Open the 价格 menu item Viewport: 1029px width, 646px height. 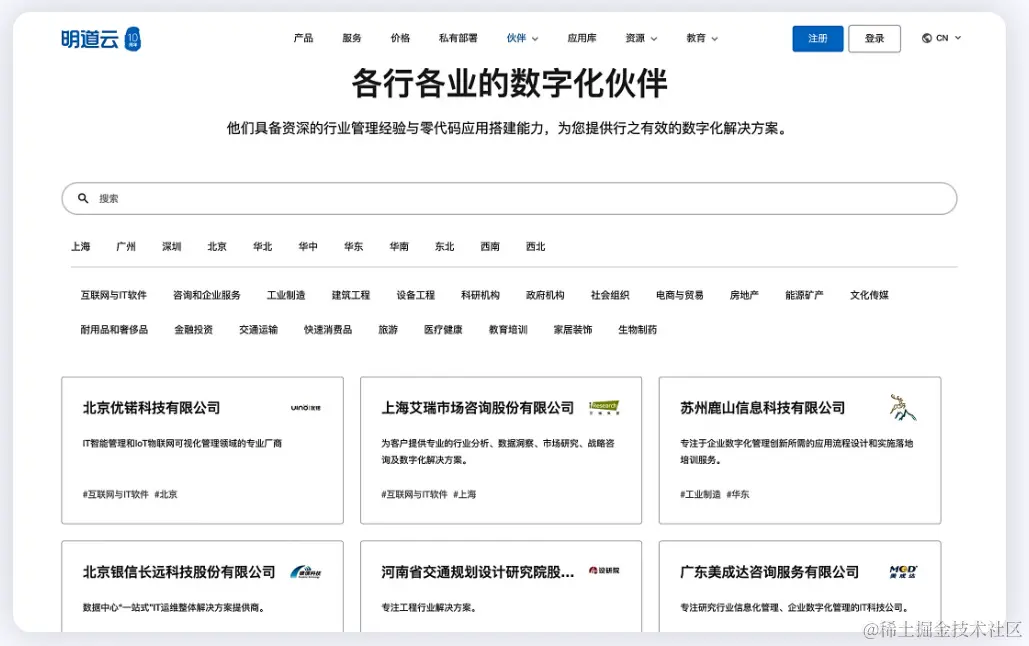click(400, 38)
